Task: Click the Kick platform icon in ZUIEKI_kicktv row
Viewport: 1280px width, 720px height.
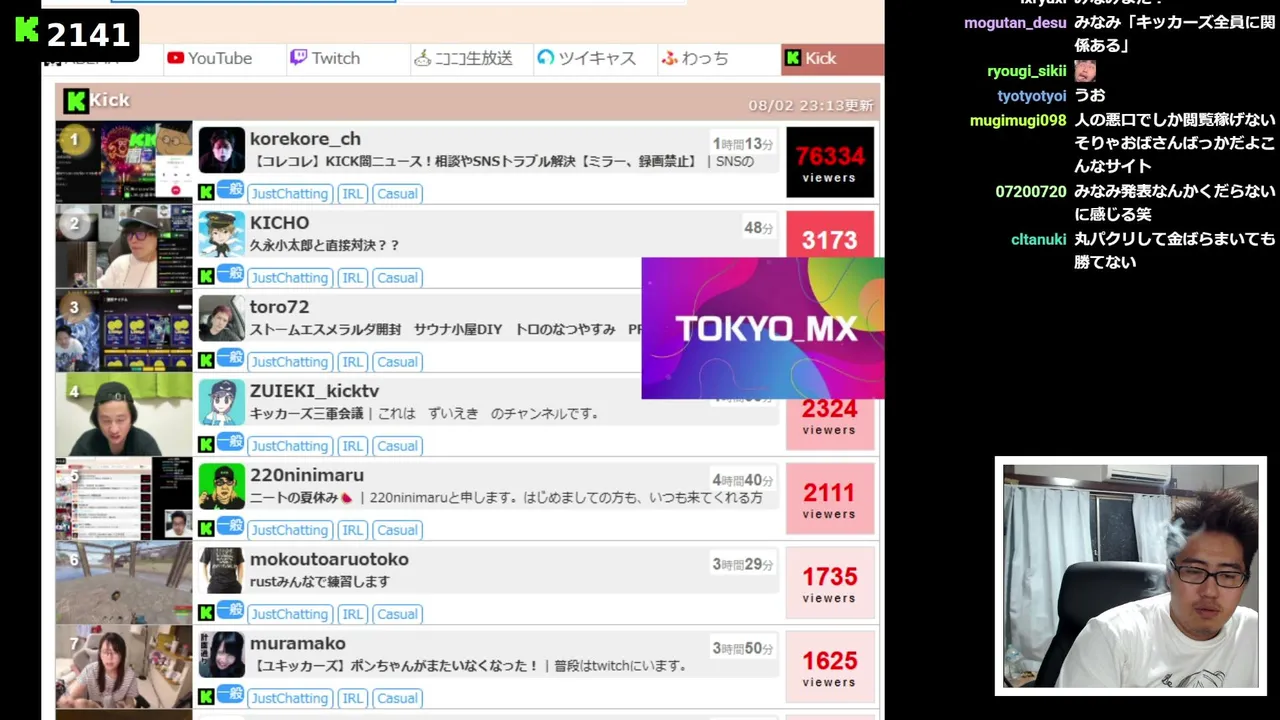Action: coord(206,445)
